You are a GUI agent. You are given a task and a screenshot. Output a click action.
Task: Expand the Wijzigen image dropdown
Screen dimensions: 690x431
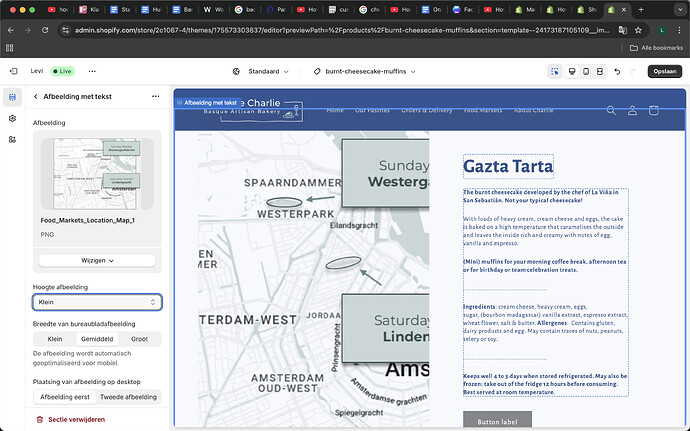point(97,260)
